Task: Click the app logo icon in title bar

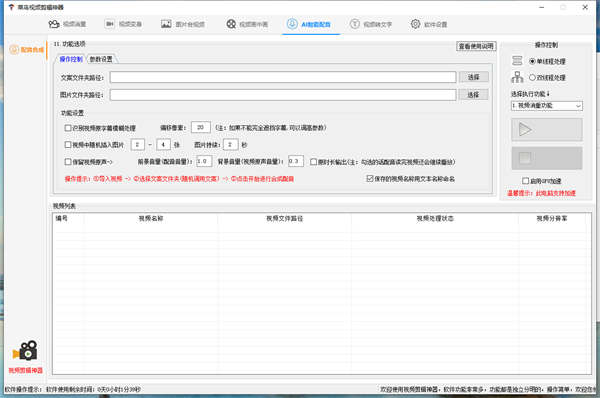Action: click(x=11, y=7)
